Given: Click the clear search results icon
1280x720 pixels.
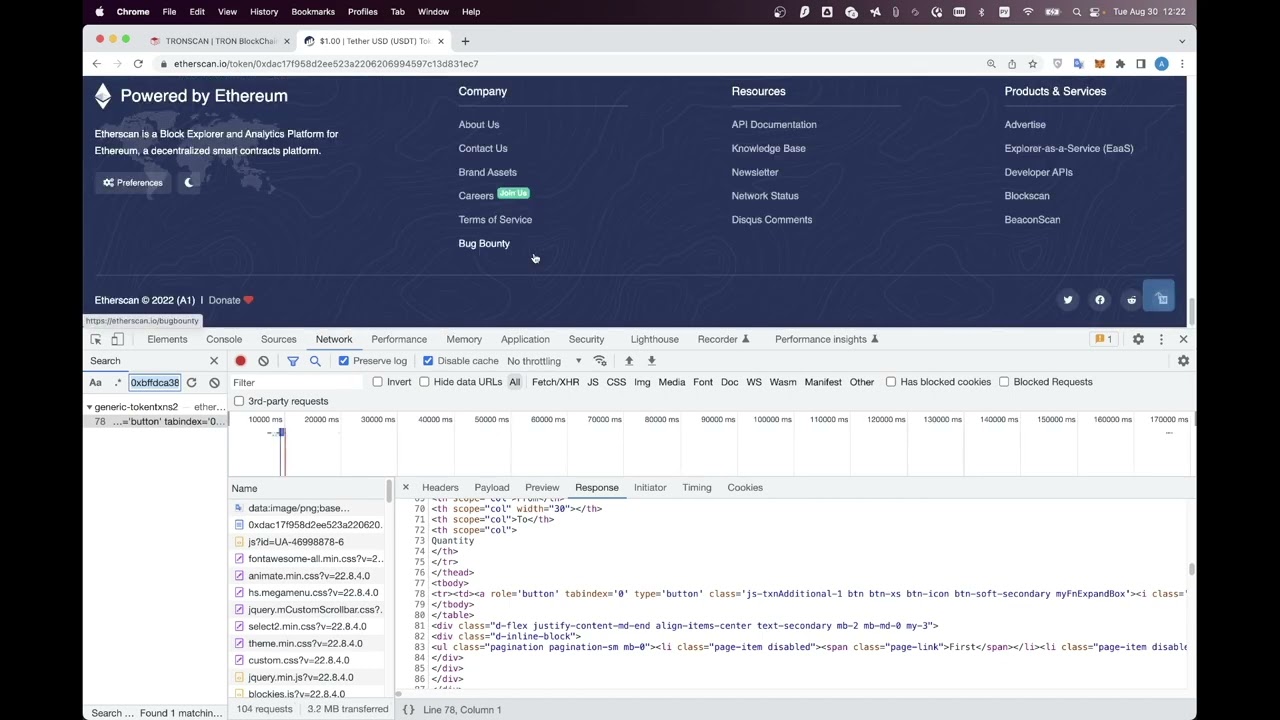Looking at the screenshot, I should coord(214,382).
